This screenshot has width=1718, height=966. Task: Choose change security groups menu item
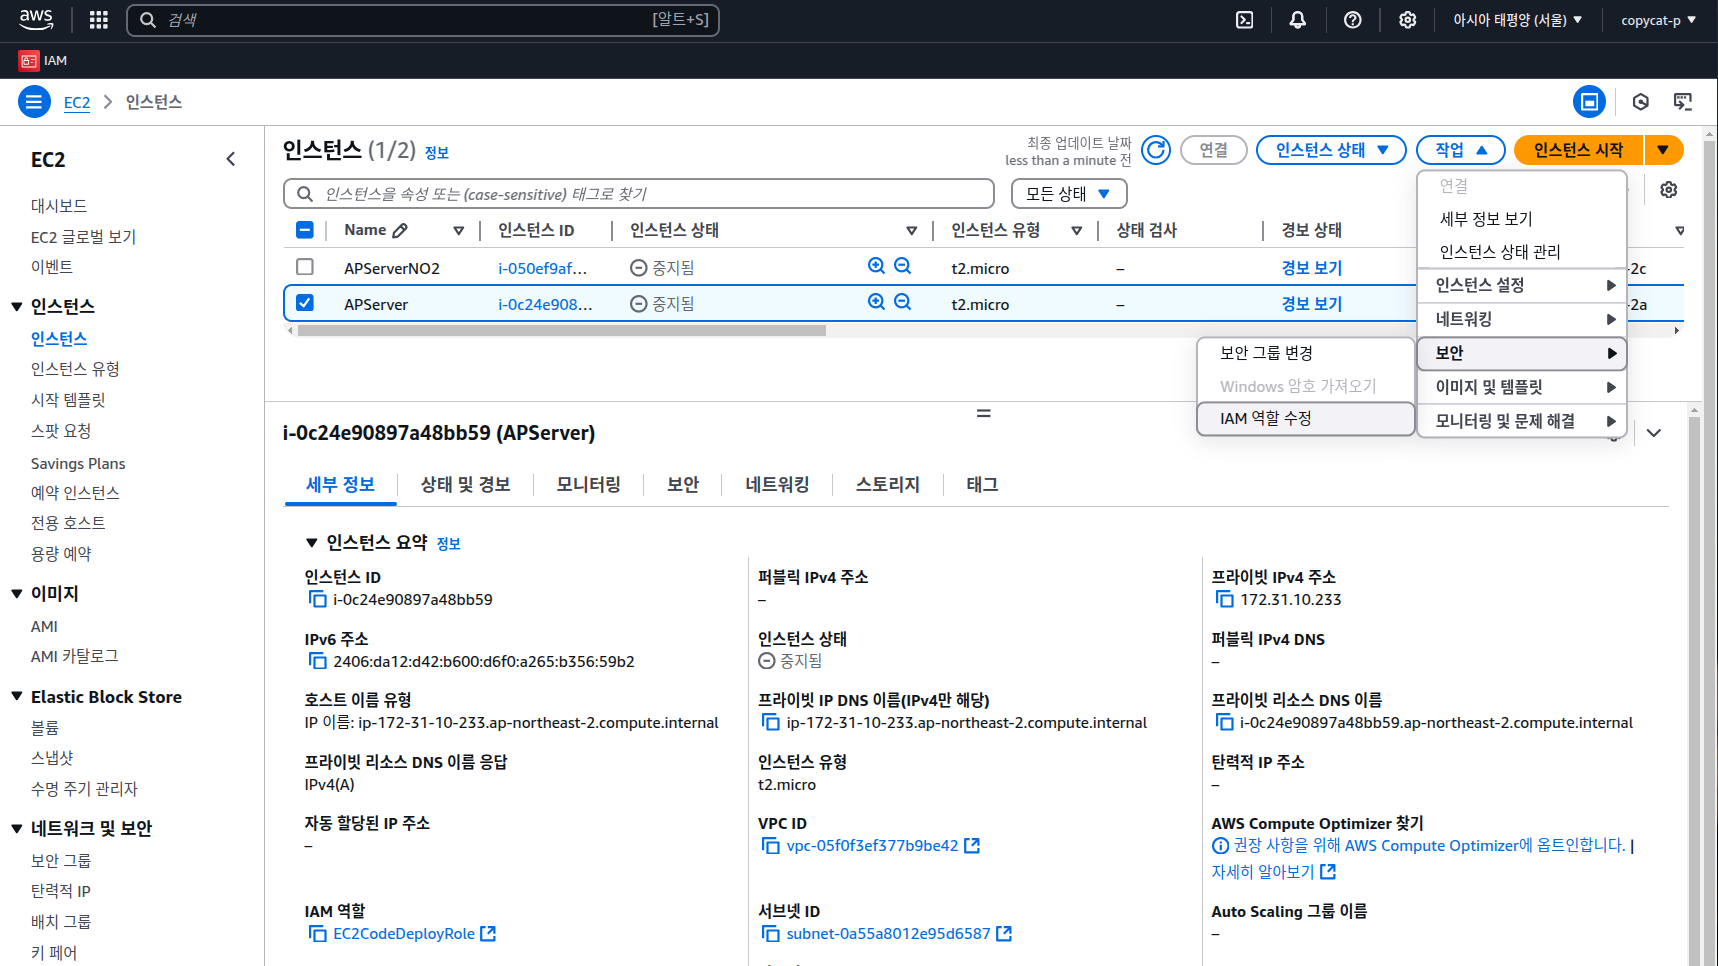(x=1305, y=353)
